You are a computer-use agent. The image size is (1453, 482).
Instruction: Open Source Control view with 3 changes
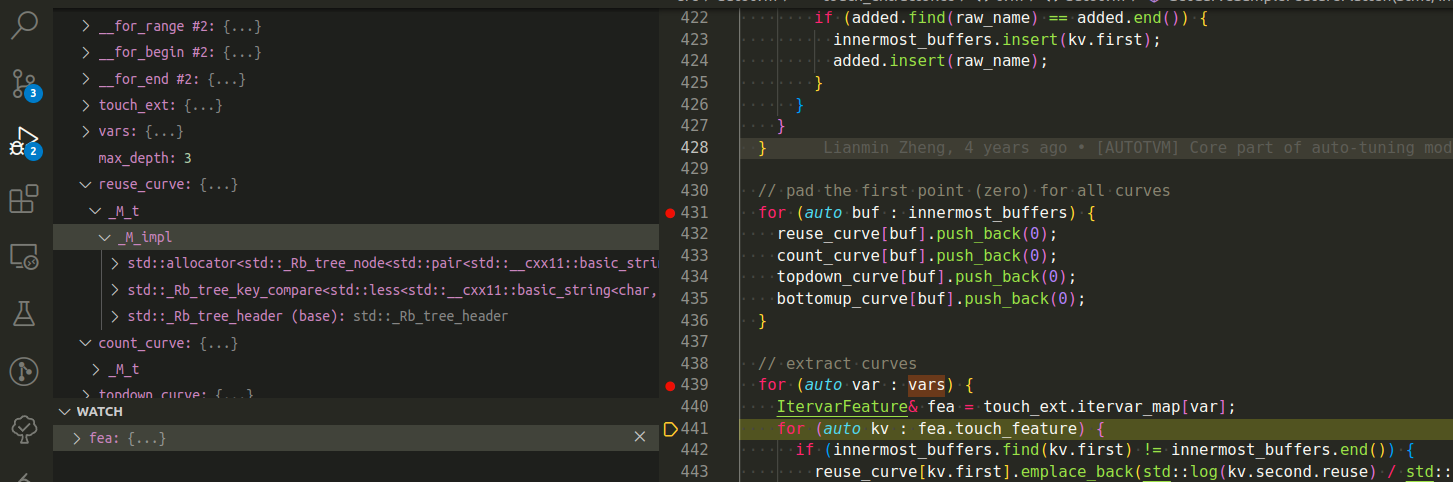pos(25,83)
